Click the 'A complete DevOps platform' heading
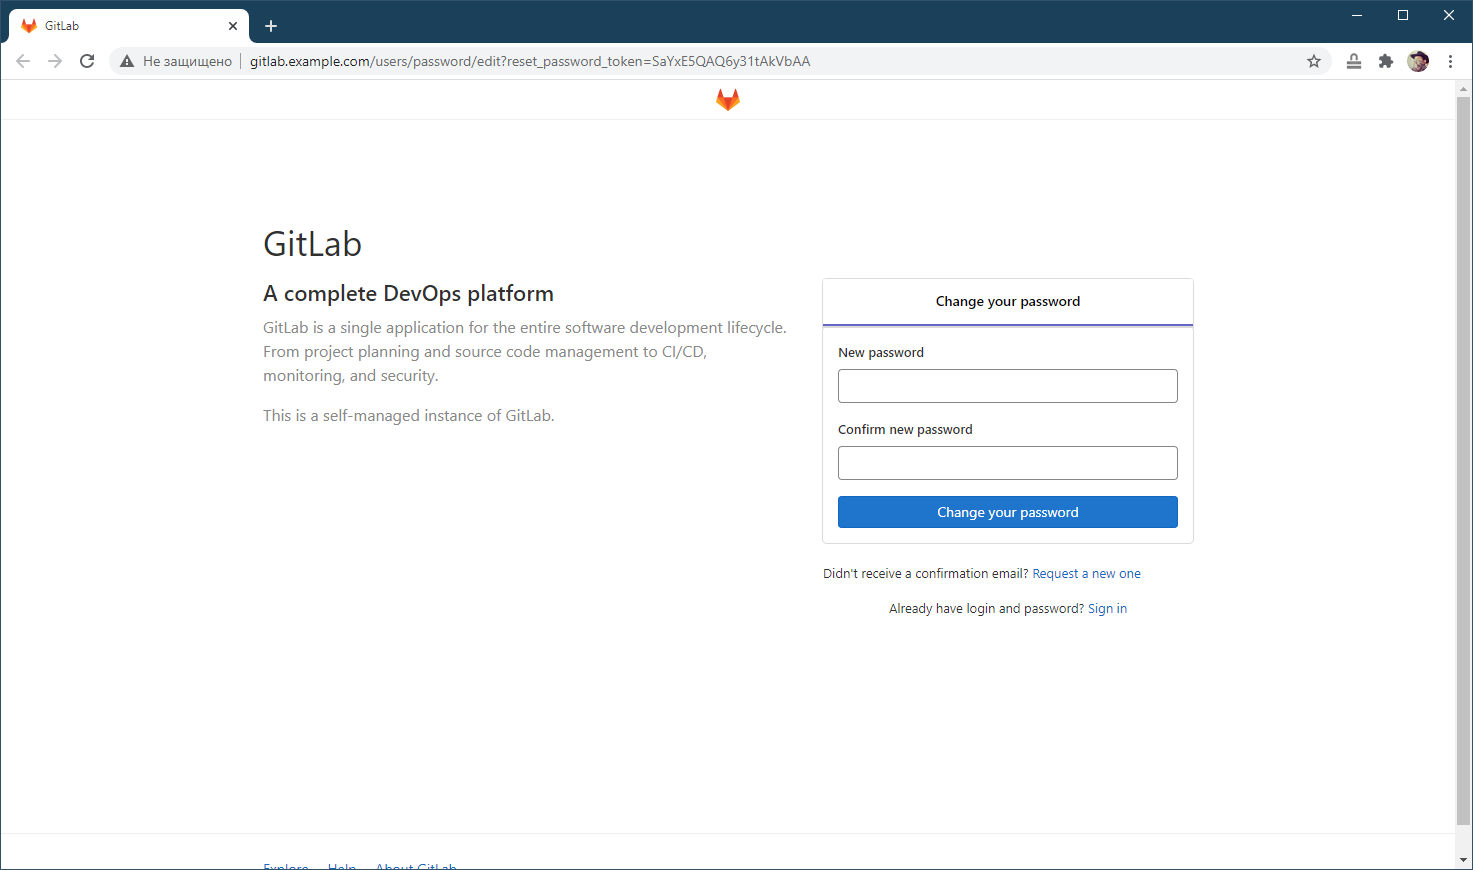Viewport: 1473px width, 870px height. [408, 293]
